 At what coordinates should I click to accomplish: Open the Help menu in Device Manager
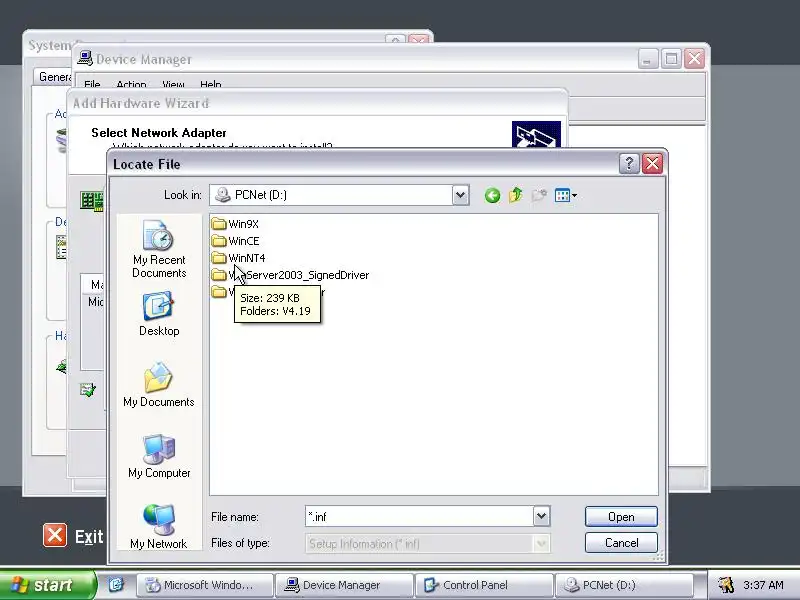[x=211, y=84]
